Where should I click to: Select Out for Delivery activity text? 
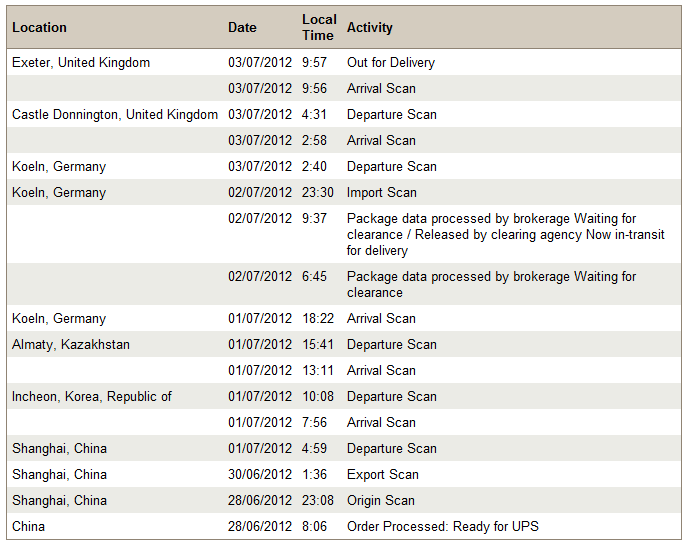point(391,63)
